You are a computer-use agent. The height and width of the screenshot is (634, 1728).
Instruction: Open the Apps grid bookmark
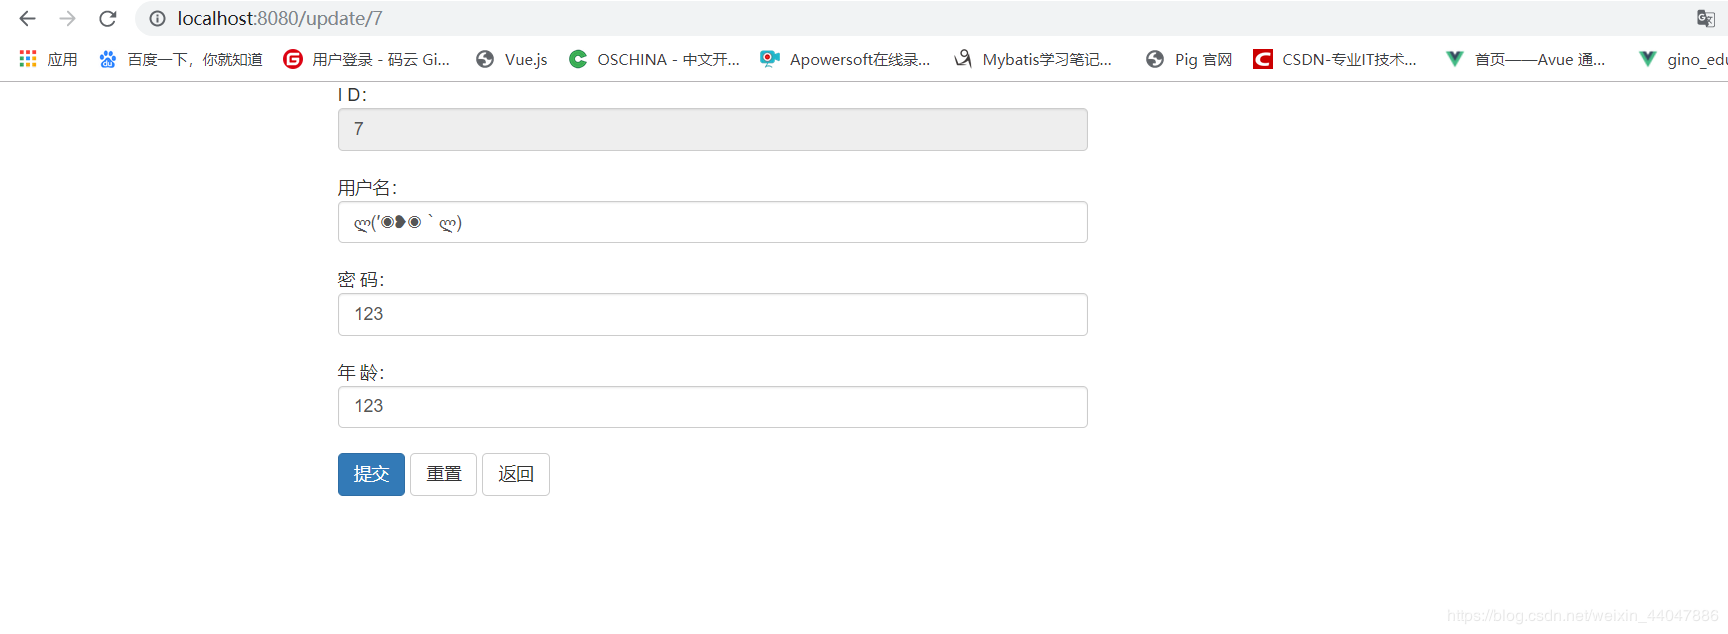click(x=48, y=59)
